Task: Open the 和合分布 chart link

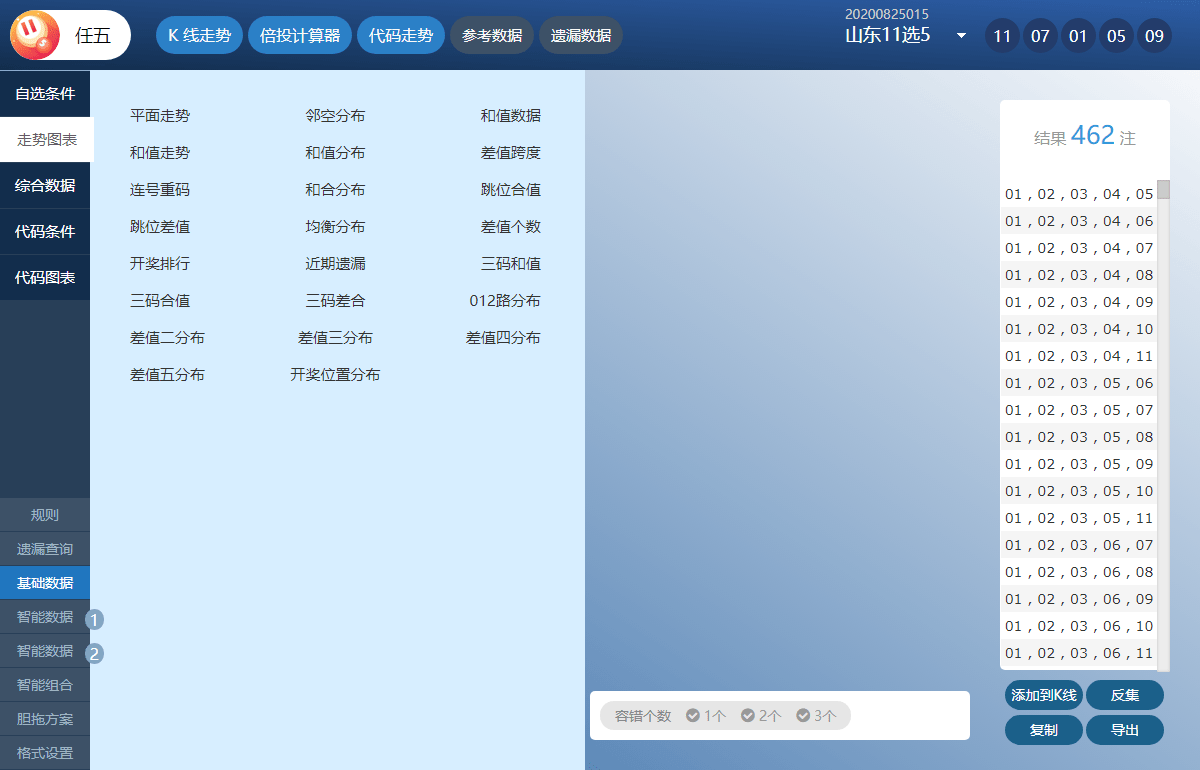Action: tap(335, 190)
